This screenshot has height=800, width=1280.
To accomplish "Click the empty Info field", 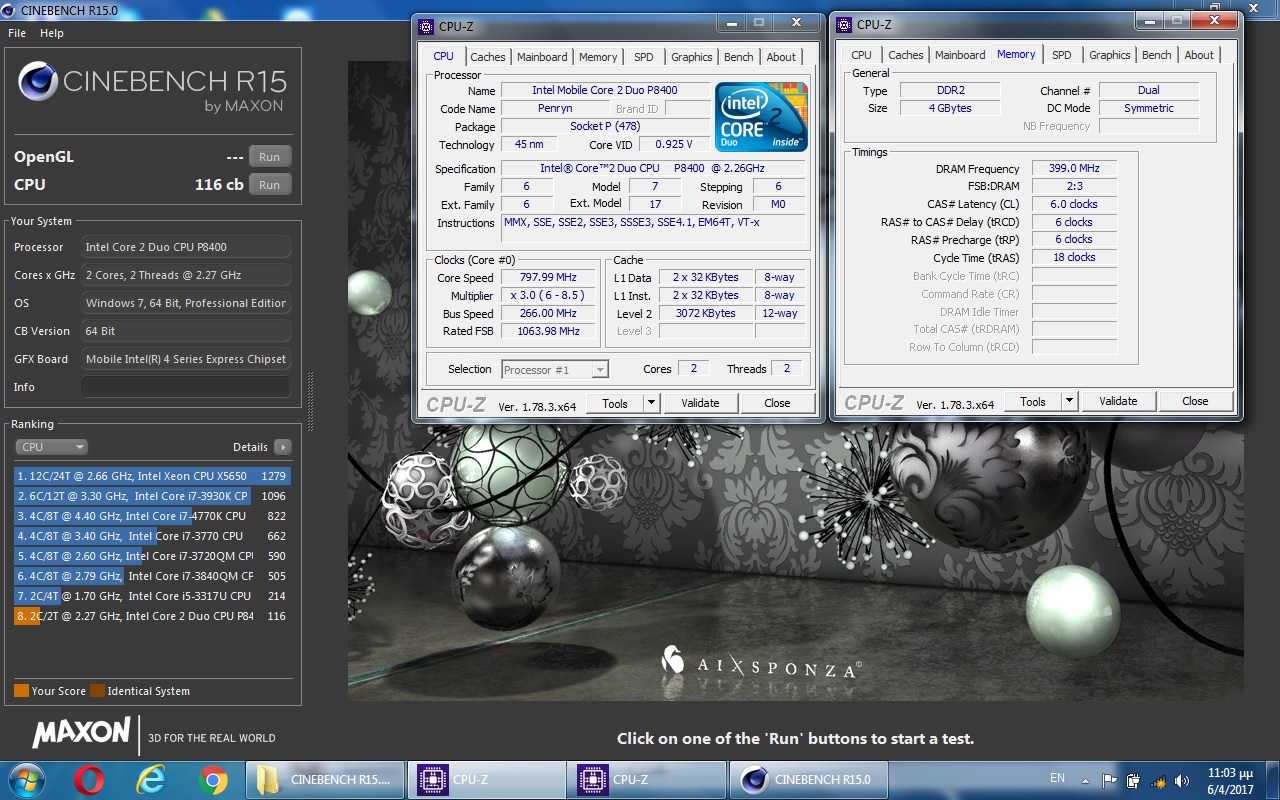I will (186, 387).
